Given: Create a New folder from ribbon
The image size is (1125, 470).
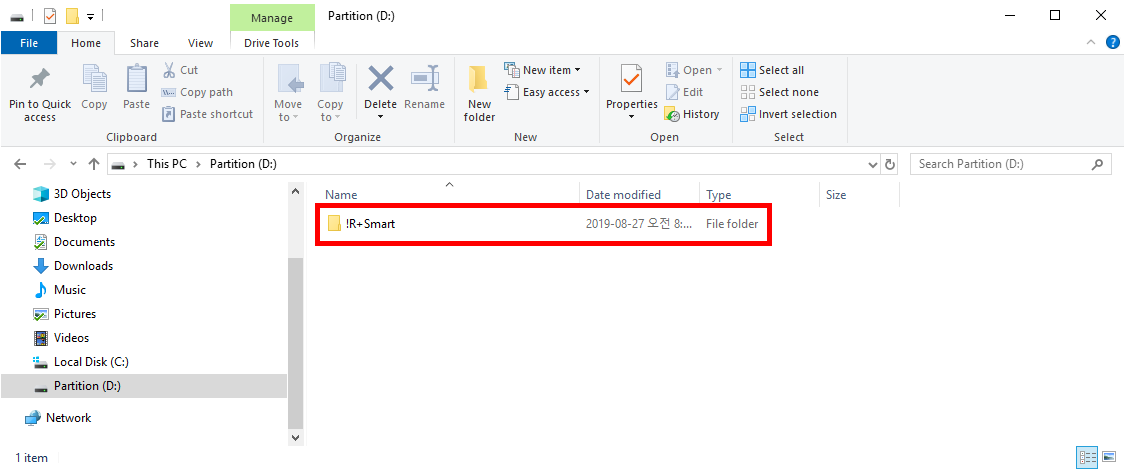Looking at the screenshot, I should coord(479,93).
